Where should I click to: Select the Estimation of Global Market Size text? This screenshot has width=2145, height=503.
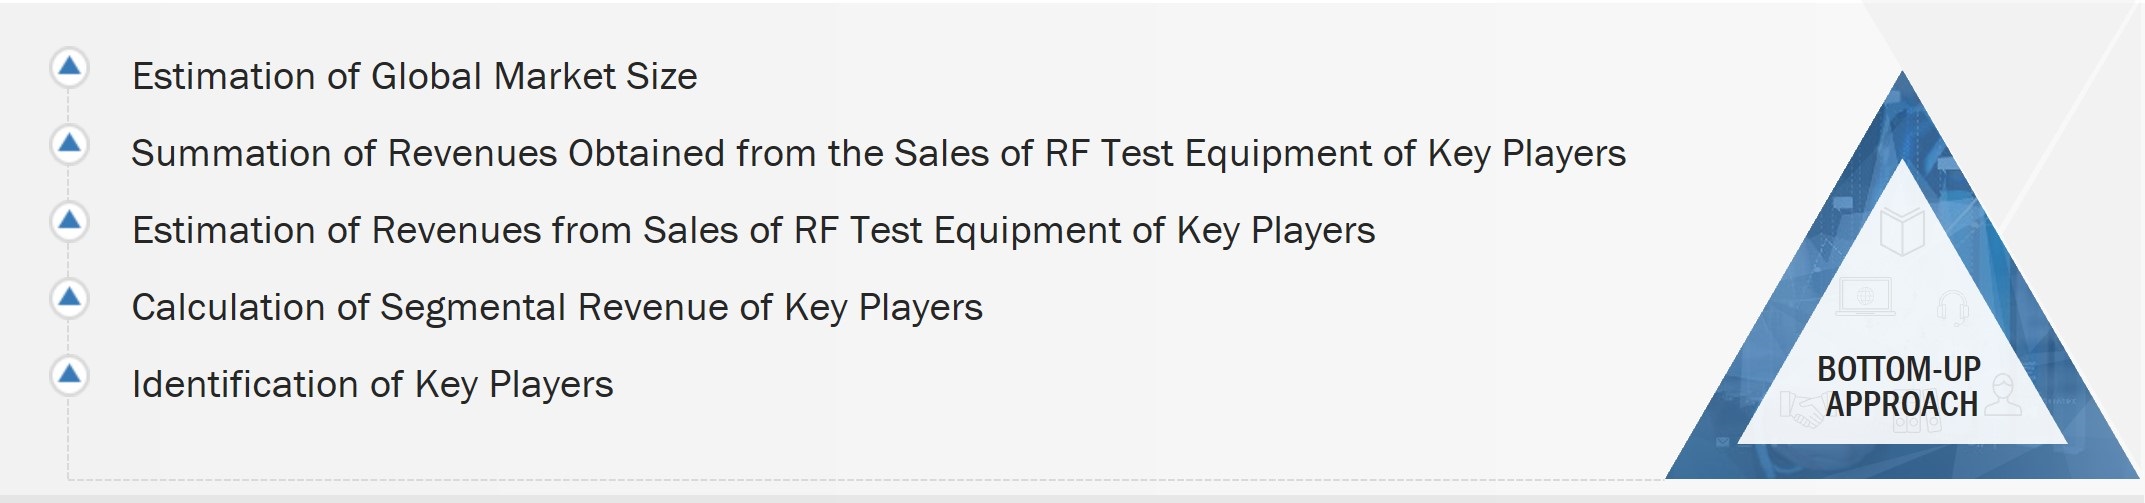click(414, 76)
